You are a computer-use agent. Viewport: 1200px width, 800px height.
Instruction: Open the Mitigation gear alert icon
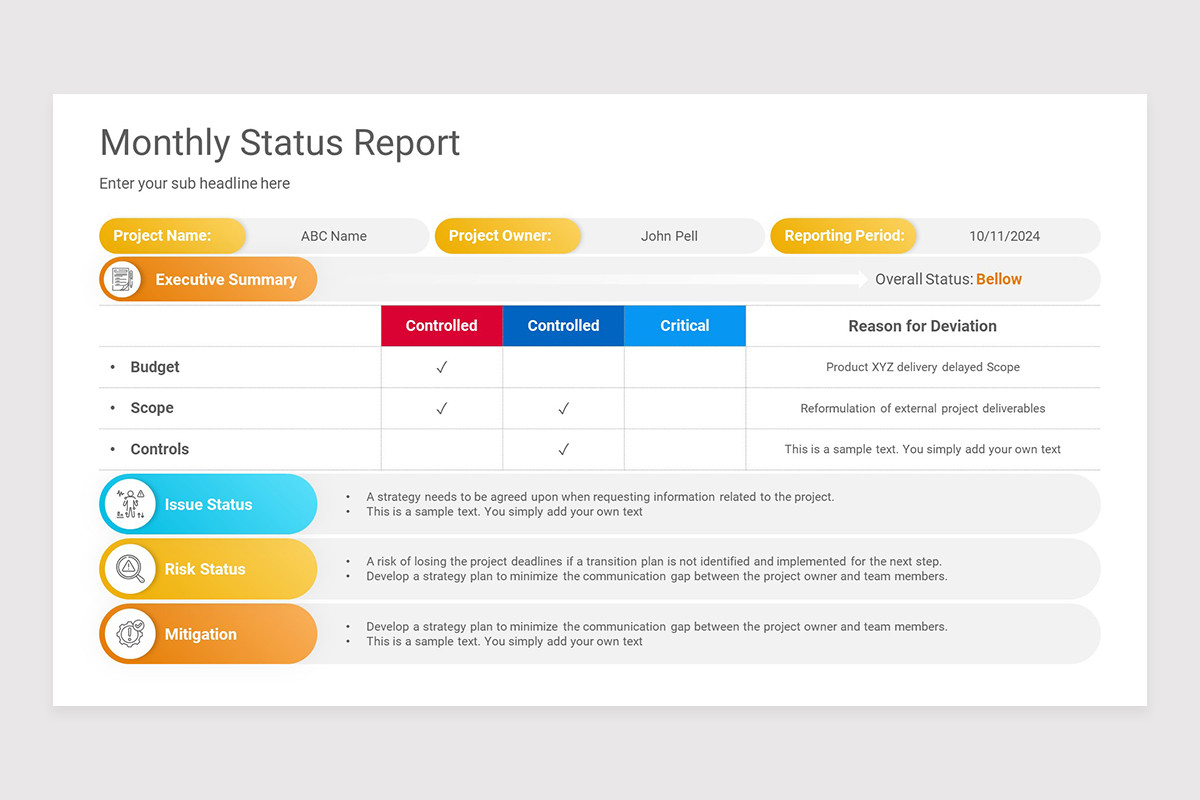pos(129,634)
